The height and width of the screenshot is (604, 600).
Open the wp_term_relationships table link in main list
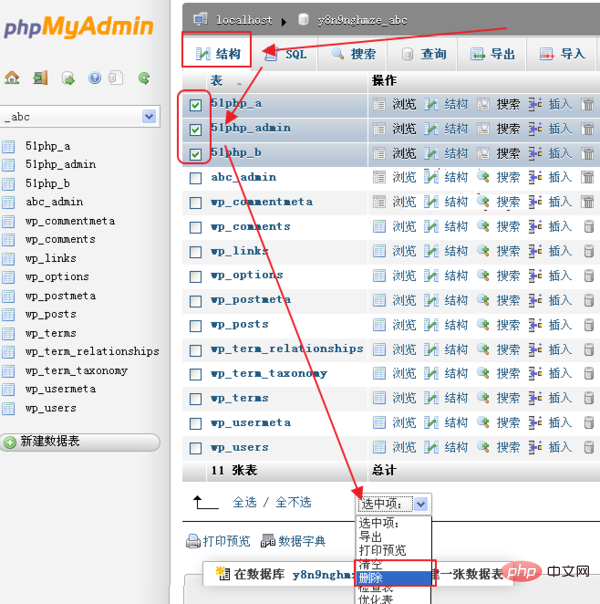(x=287, y=349)
